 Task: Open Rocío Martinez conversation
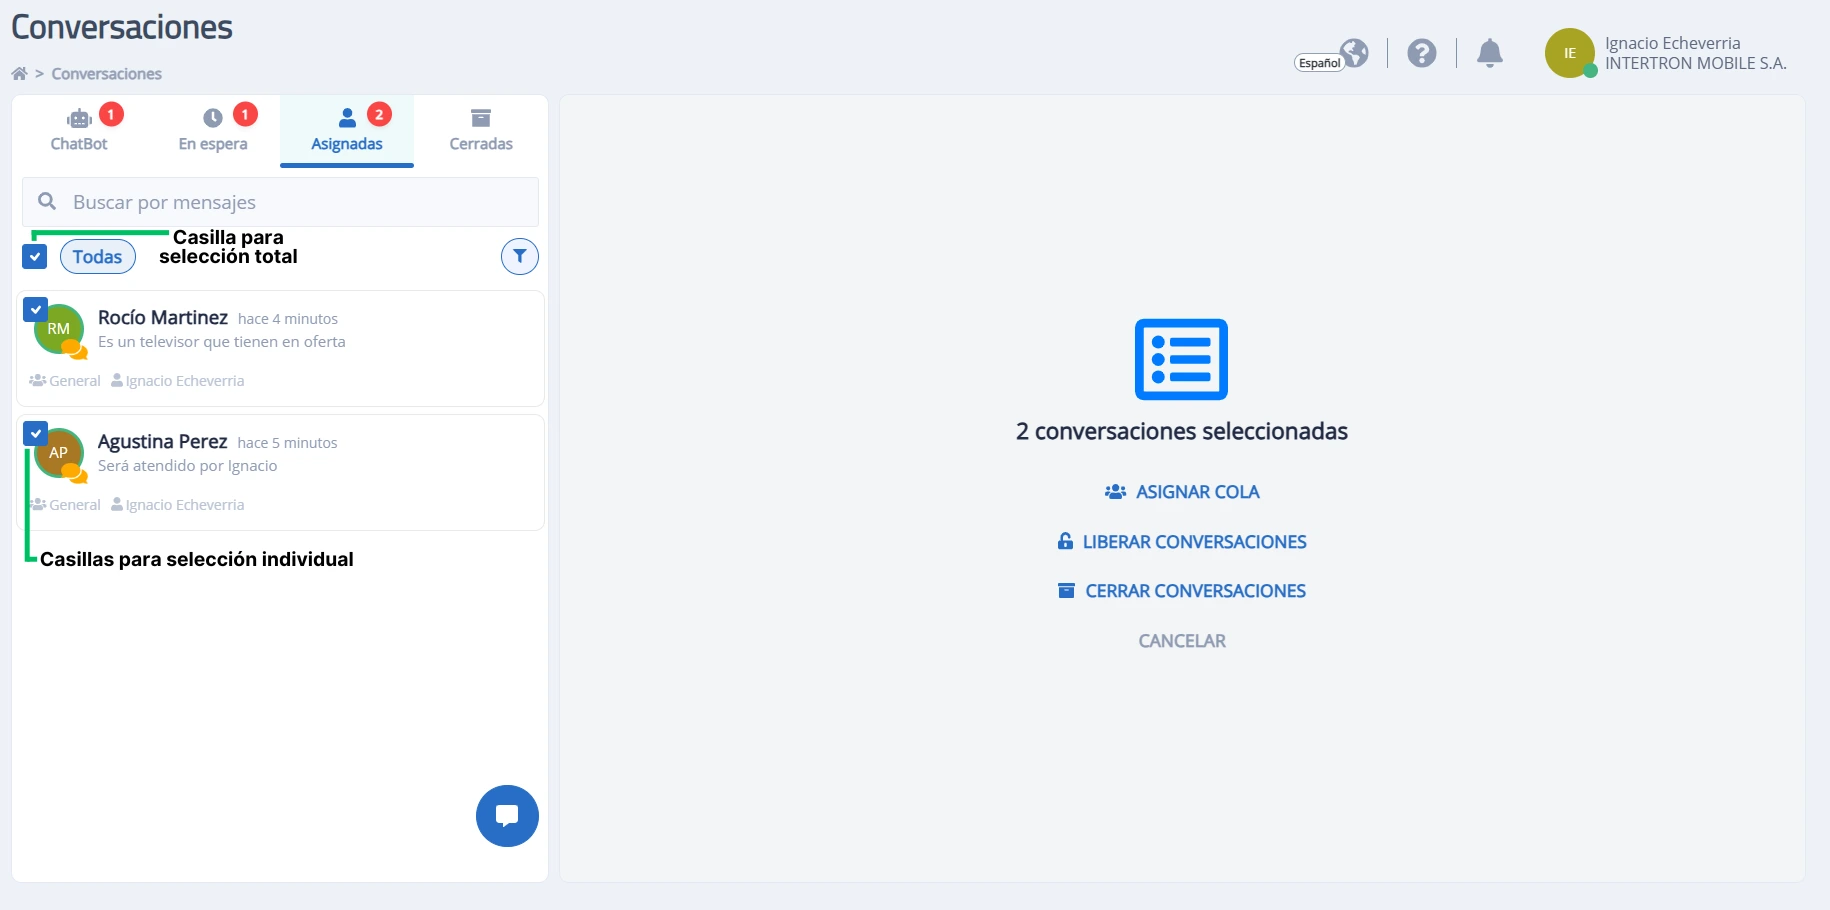(x=280, y=348)
